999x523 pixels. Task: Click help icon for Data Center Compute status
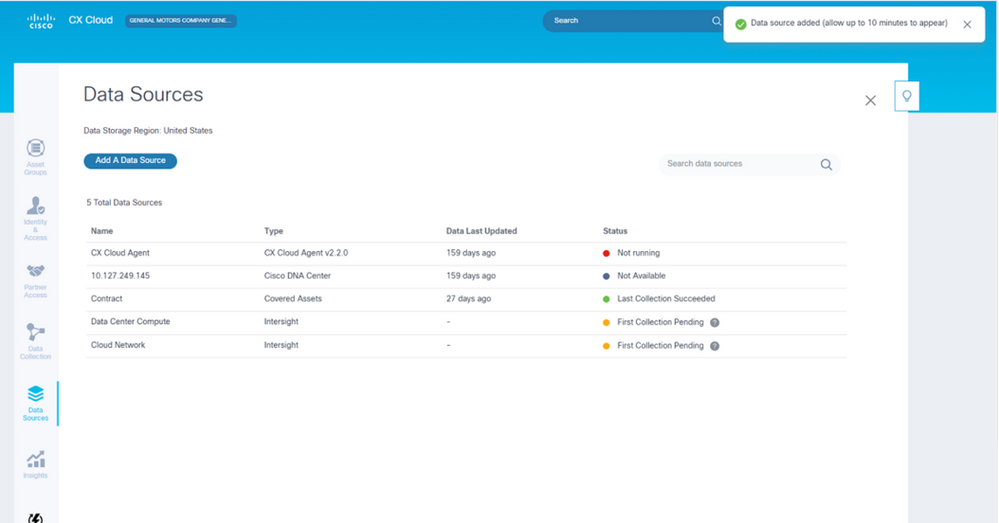(x=715, y=322)
